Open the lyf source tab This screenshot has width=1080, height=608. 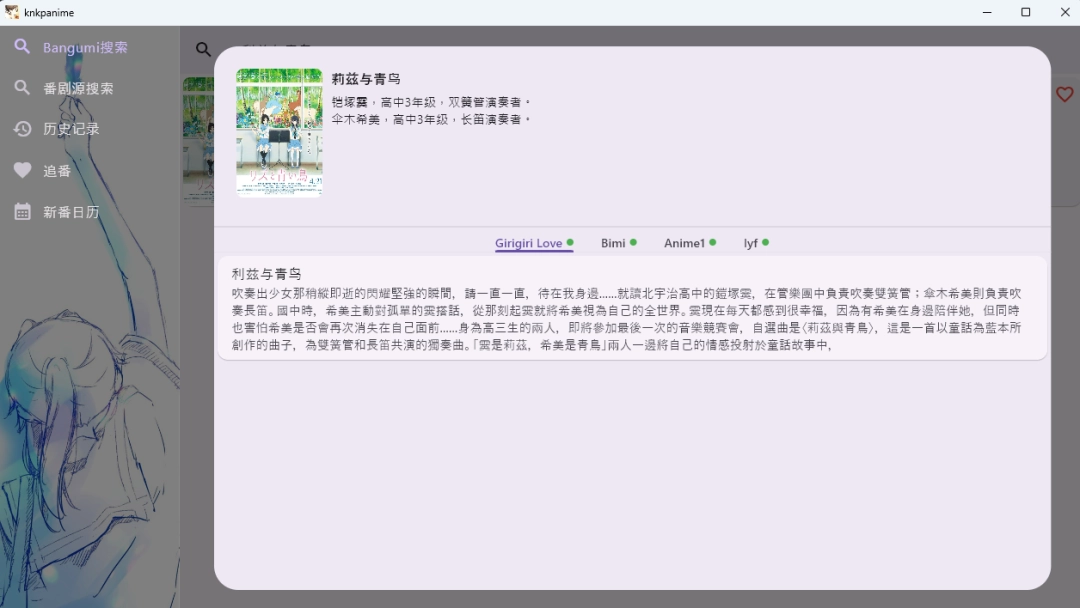[750, 242]
